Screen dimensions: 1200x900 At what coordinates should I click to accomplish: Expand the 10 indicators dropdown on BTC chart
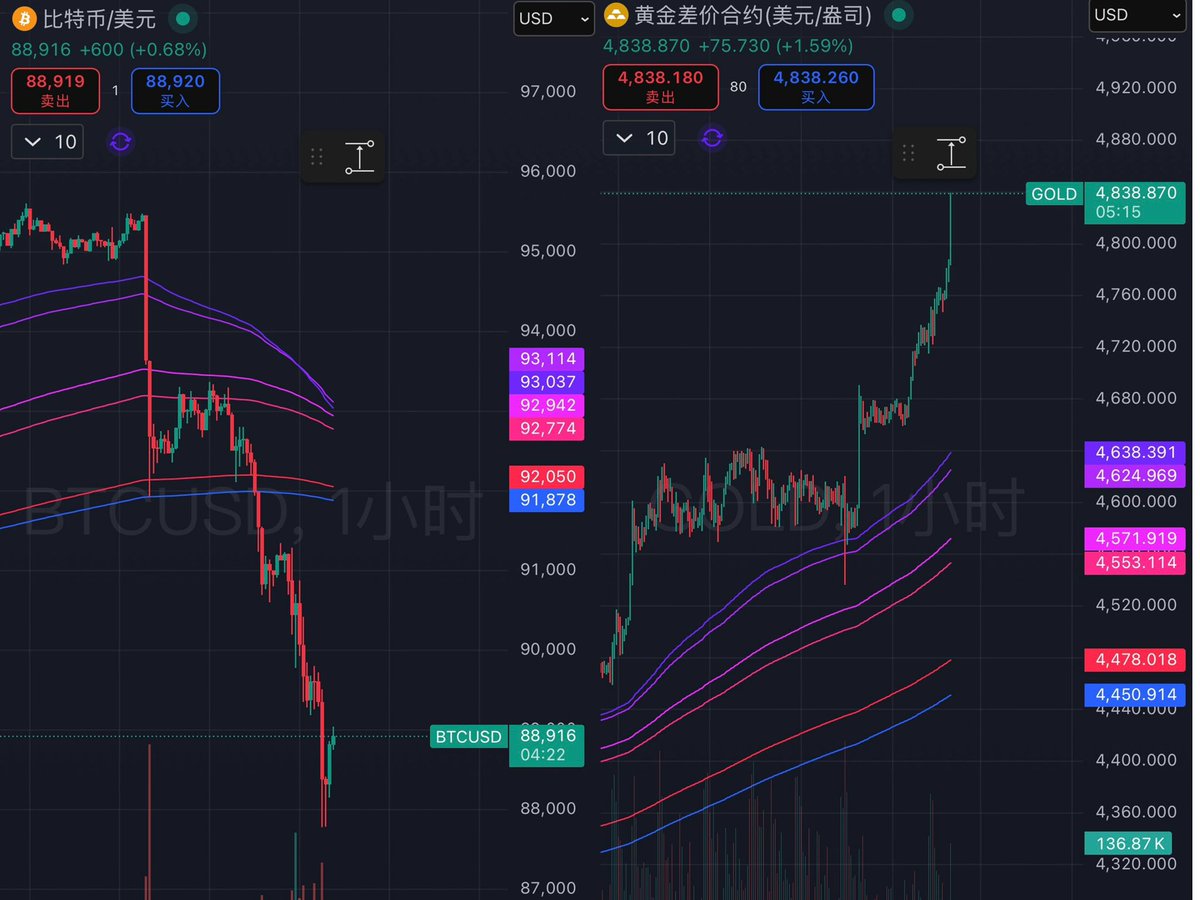[48, 142]
